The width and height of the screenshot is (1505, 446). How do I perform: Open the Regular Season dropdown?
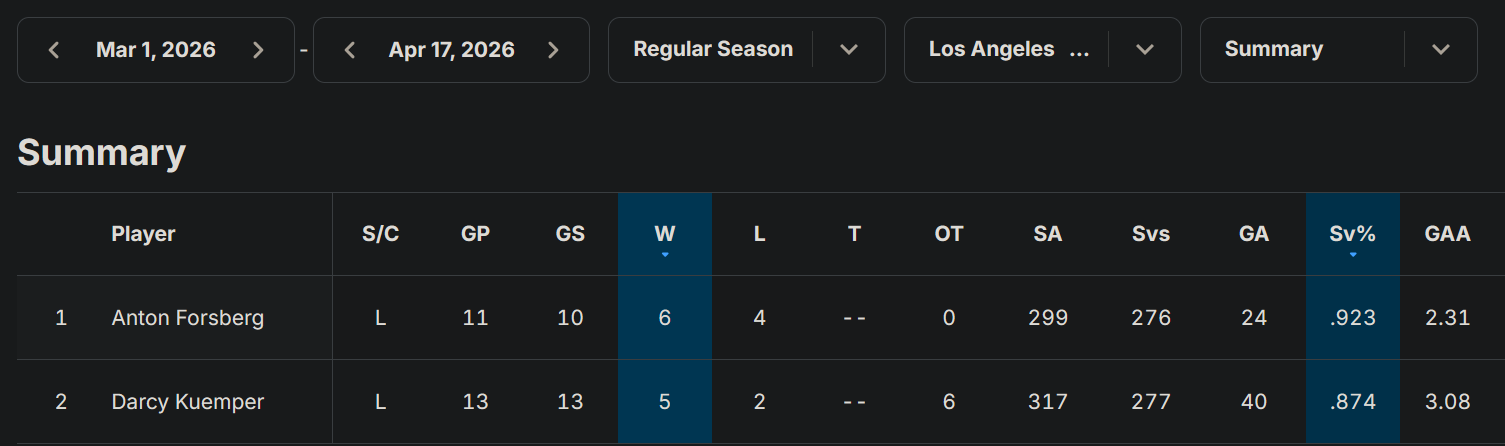tap(848, 50)
